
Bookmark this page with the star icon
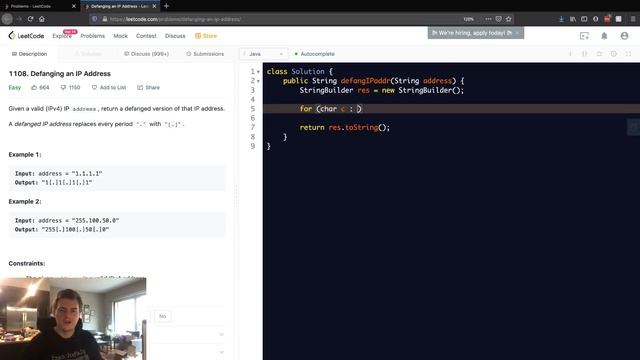coord(509,19)
